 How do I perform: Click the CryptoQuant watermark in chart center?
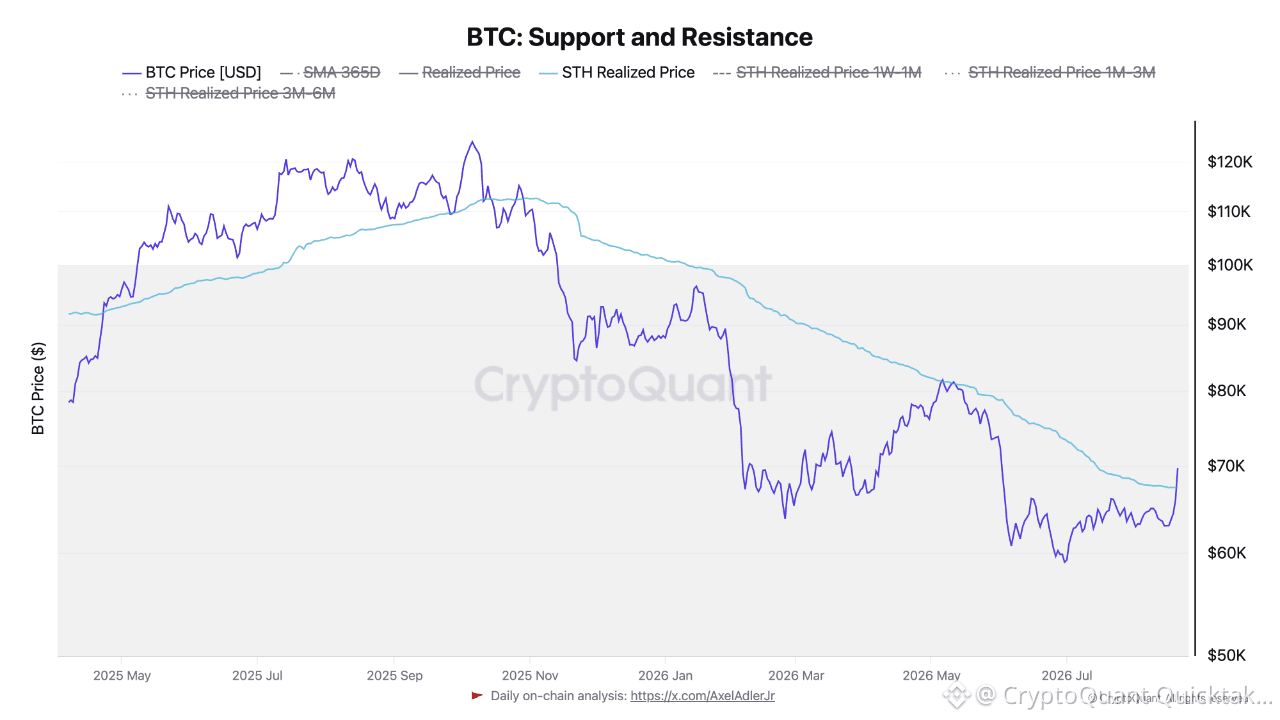(x=622, y=385)
